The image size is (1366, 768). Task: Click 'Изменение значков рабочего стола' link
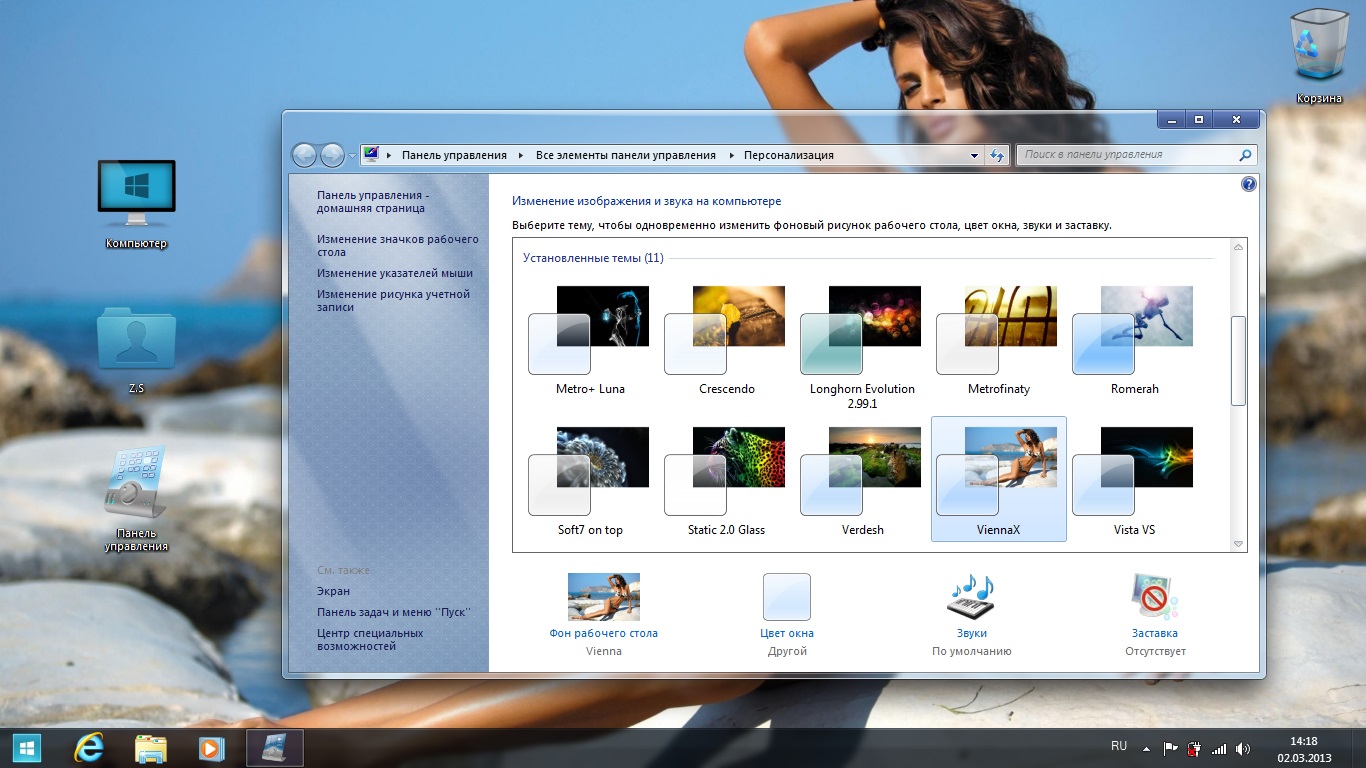point(398,246)
